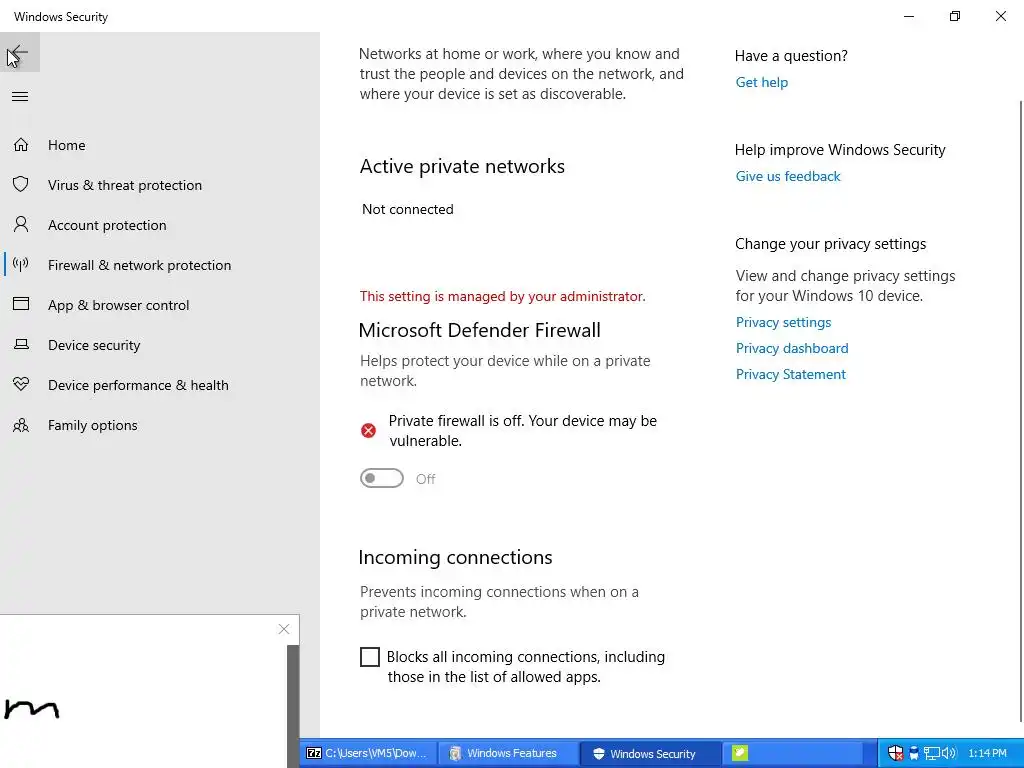The width and height of the screenshot is (1024, 768).
Task: Click the Account protection person icon
Action: click(21, 225)
